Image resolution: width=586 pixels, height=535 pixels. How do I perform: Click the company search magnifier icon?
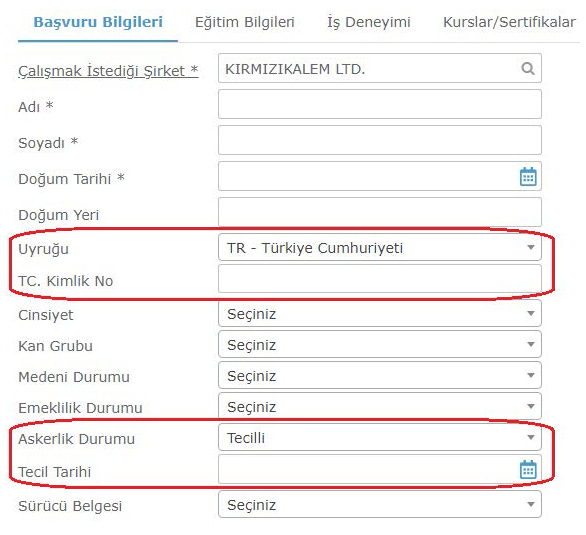point(527,68)
